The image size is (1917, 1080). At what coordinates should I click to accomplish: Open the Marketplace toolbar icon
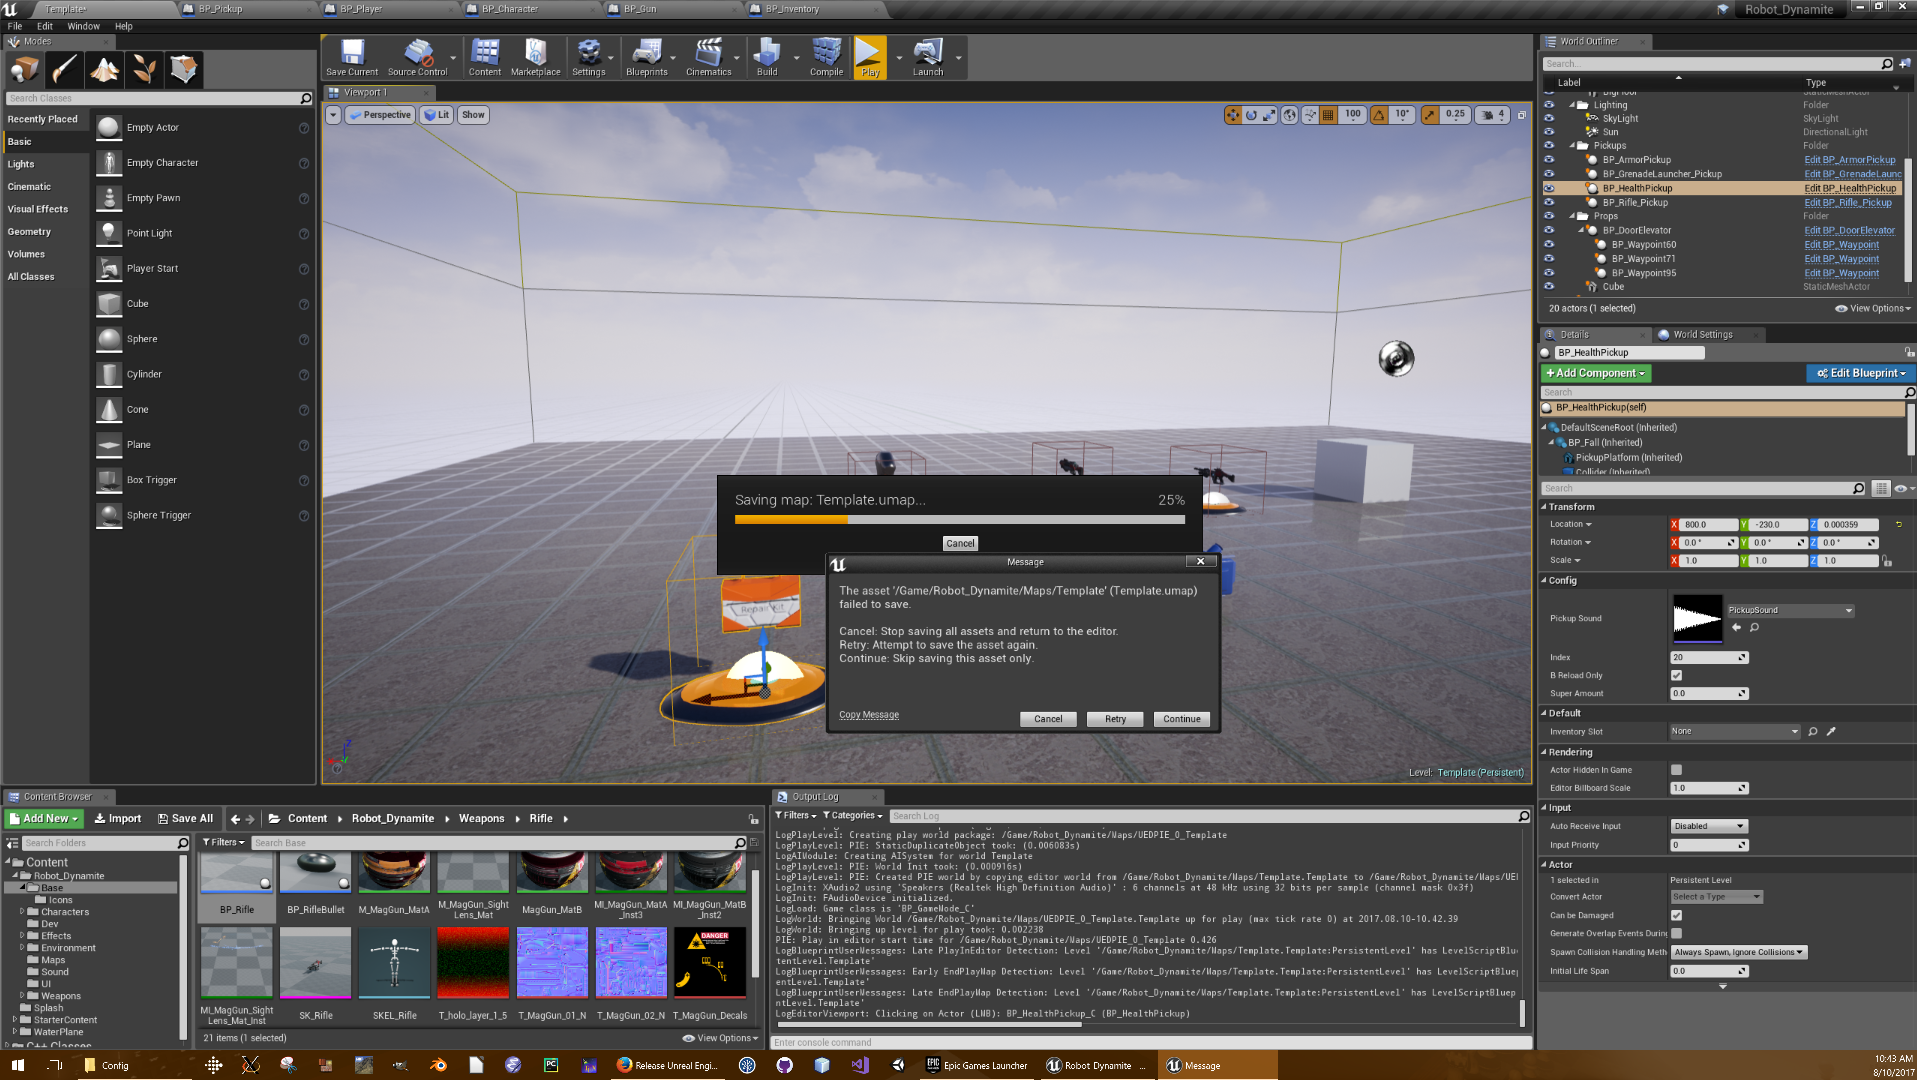(535, 57)
